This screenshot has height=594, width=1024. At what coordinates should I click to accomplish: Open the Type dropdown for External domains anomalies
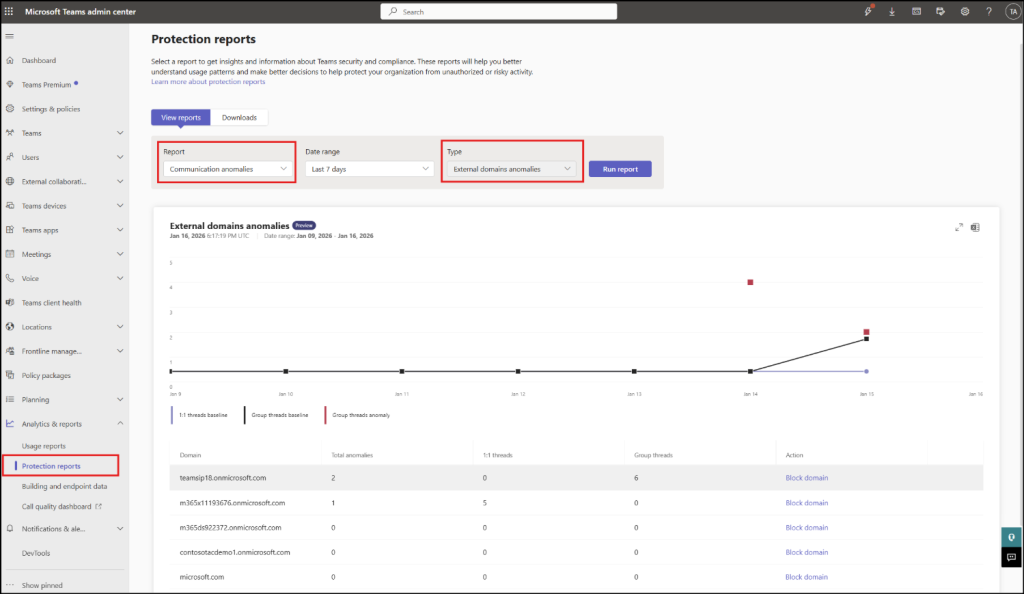511,170
